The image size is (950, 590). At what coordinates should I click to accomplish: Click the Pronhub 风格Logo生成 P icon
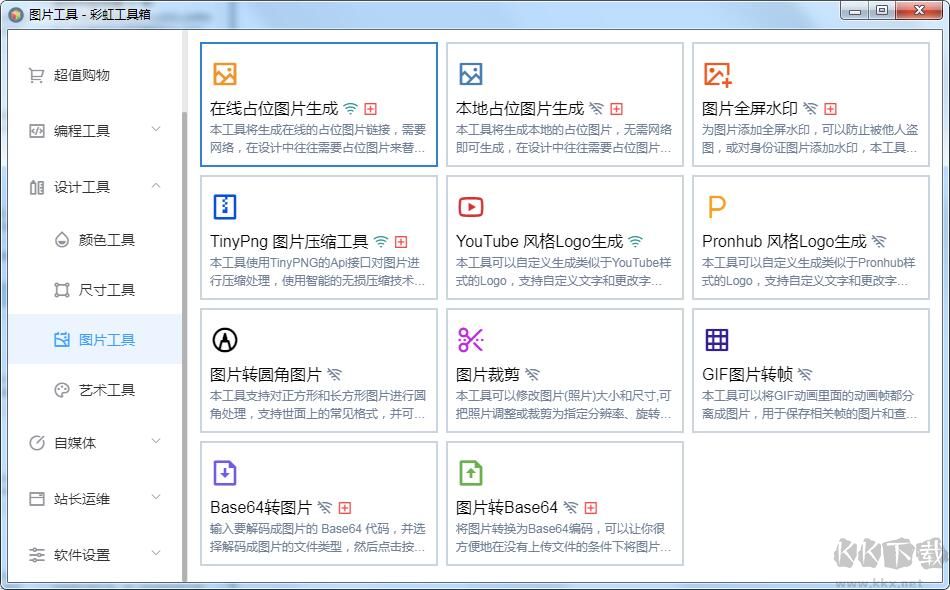pyautogui.click(x=716, y=207)
